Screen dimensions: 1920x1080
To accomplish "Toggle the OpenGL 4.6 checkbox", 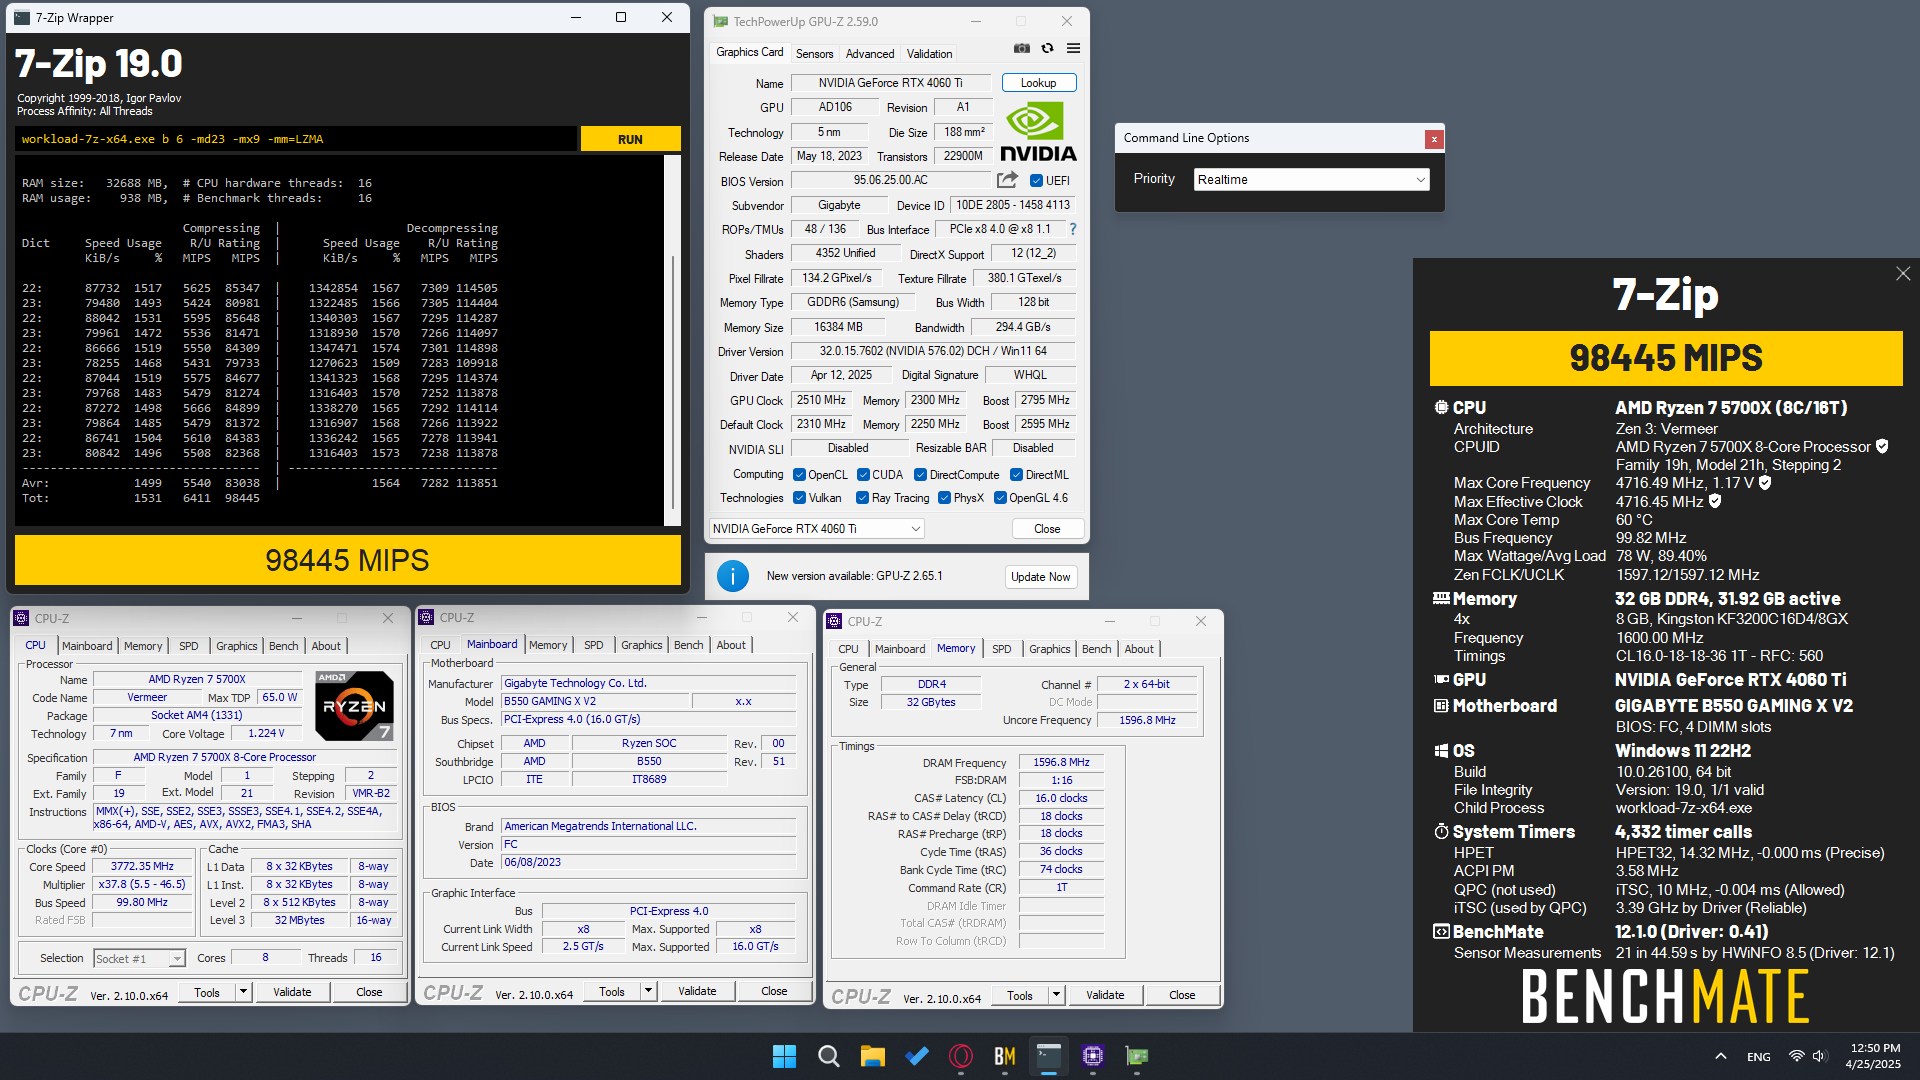I will click(x=1000, y=498).
